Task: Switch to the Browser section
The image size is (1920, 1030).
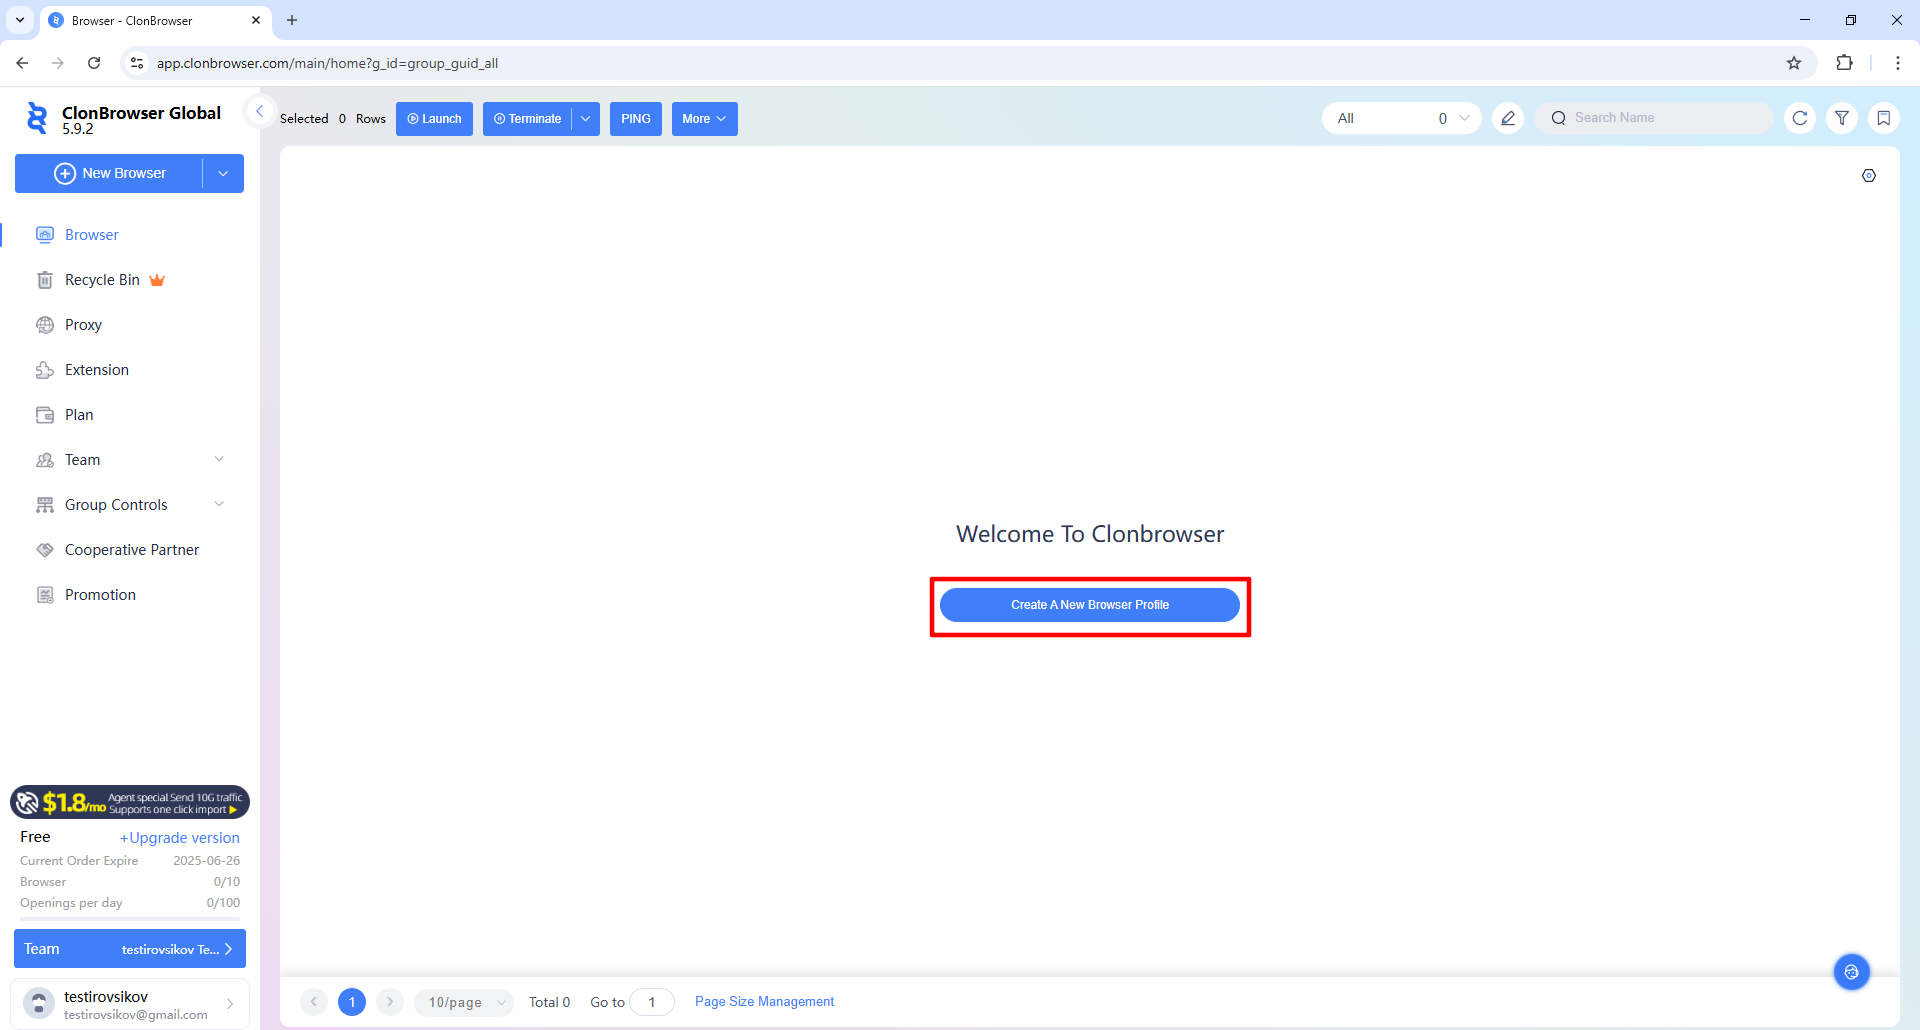Action: tap(90, 234)
